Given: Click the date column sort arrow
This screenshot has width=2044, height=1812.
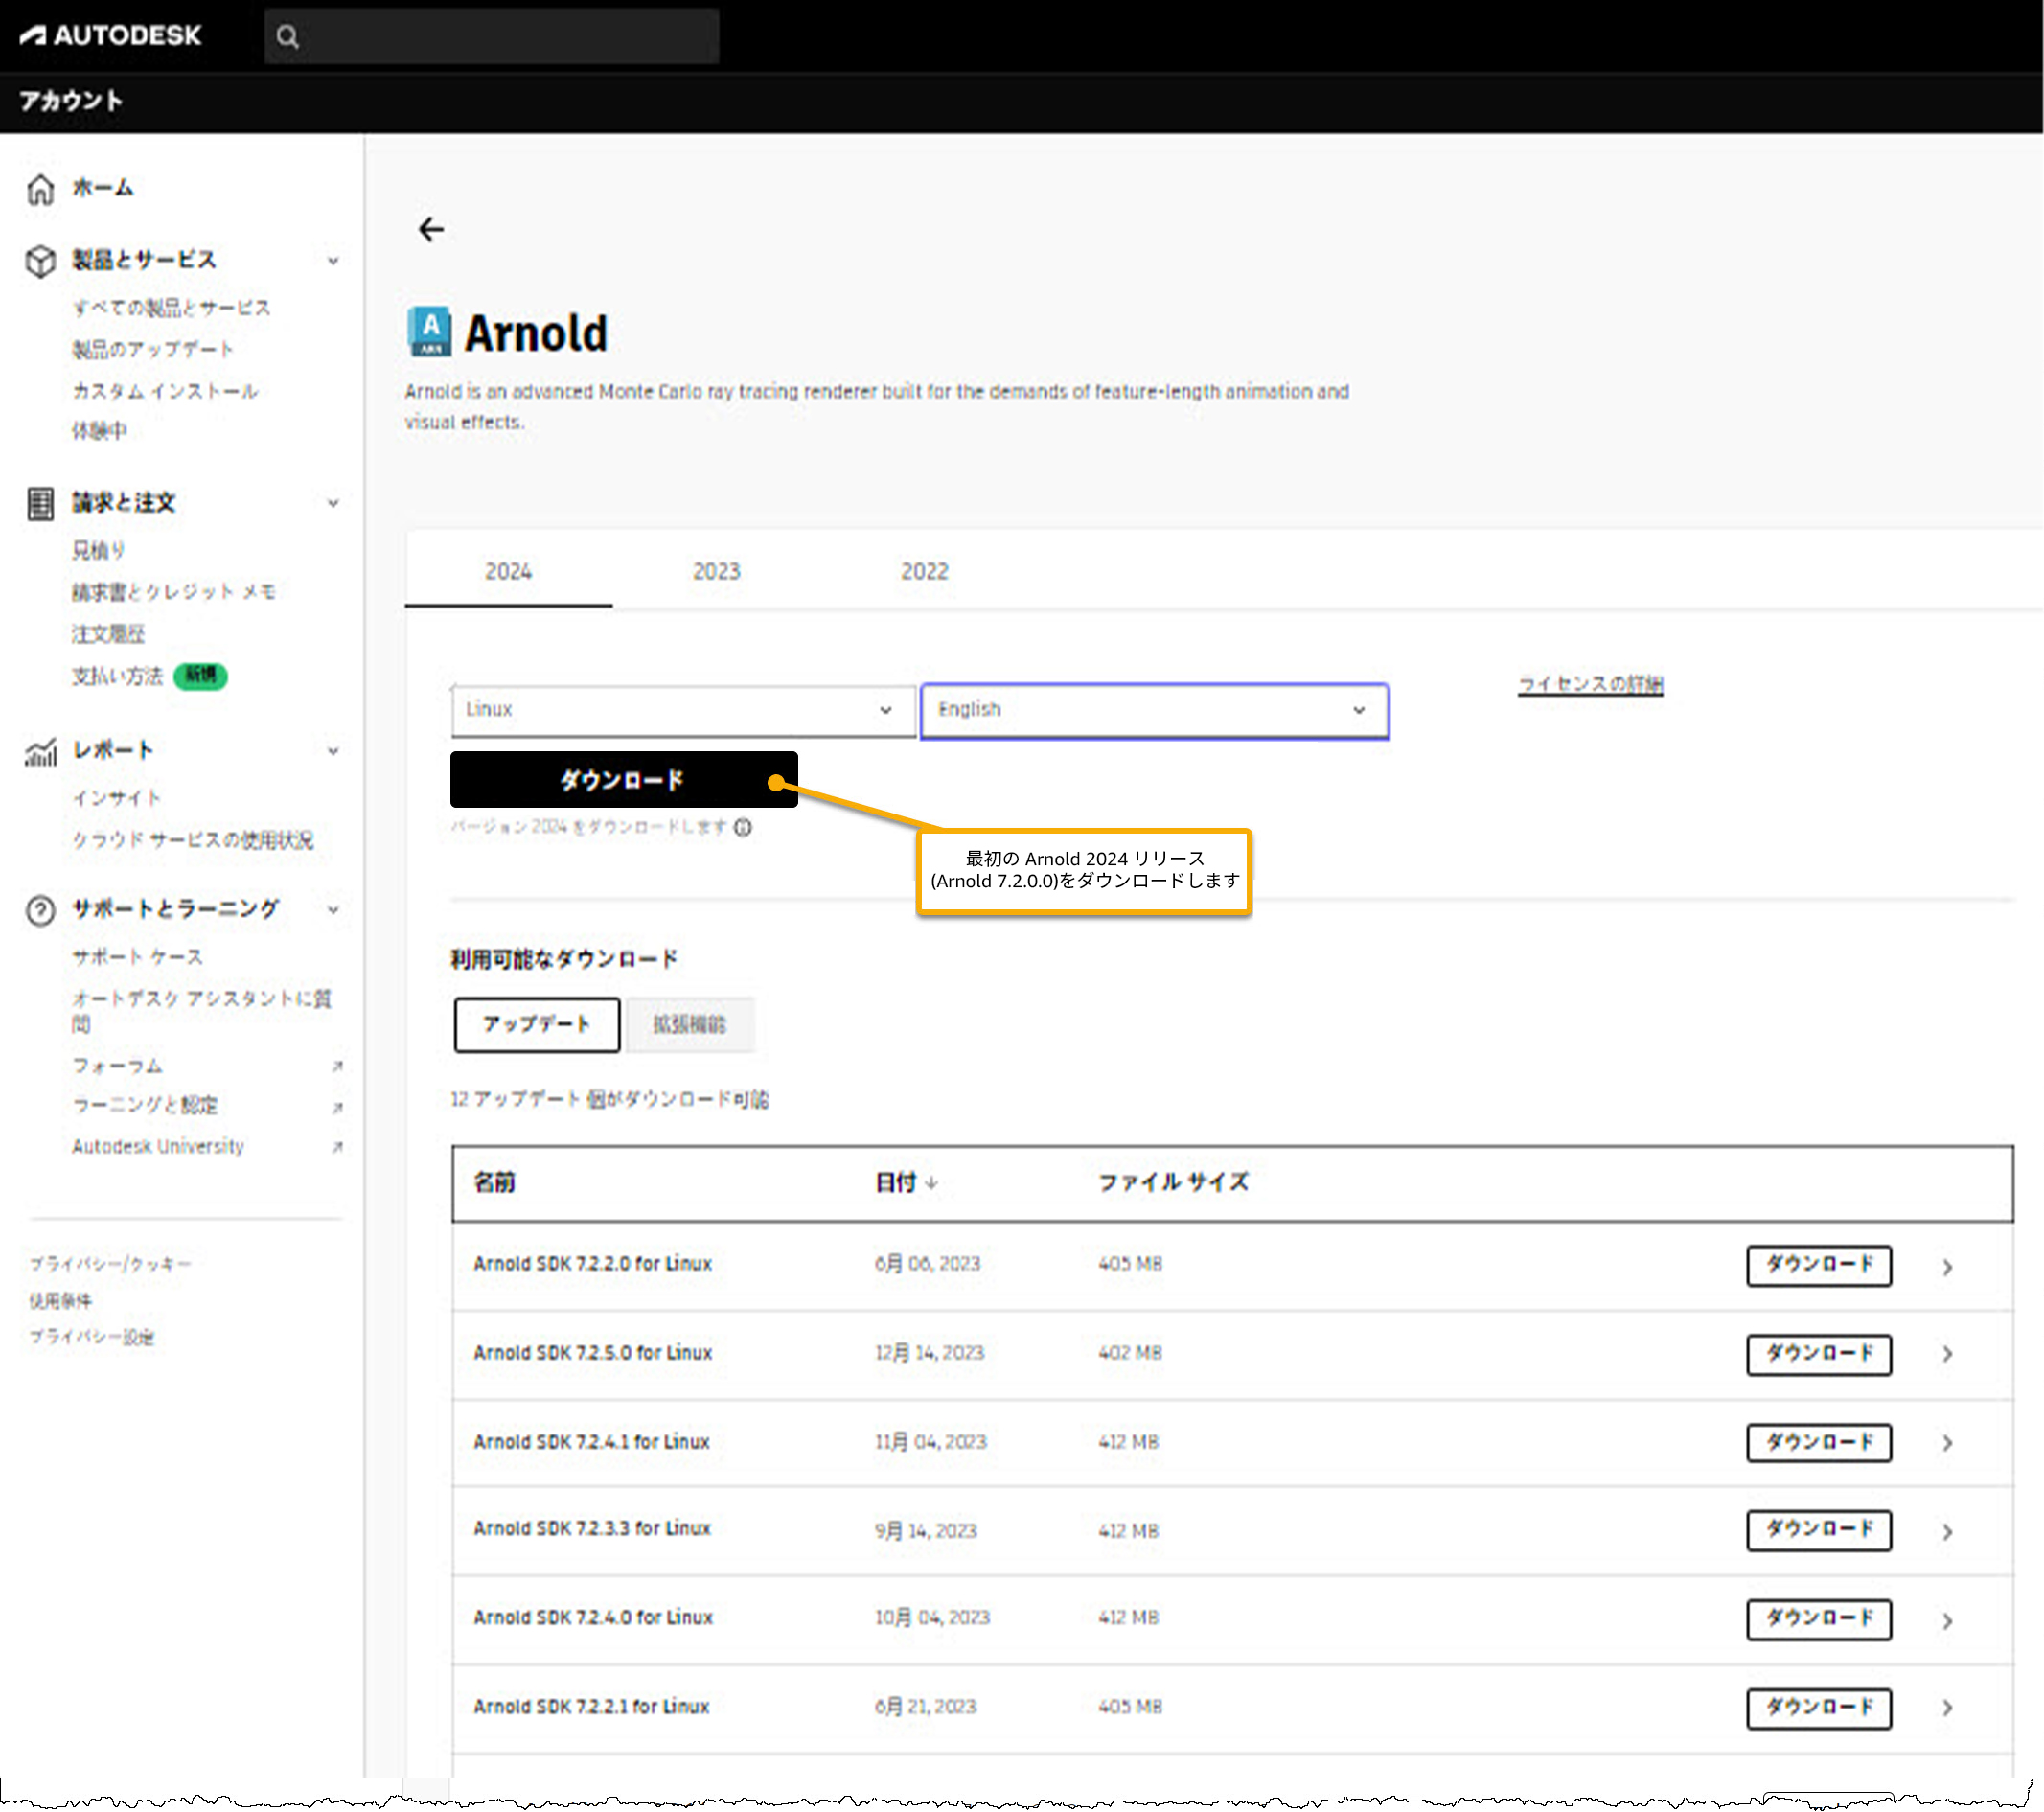Looking at the screenshot, I should click(x=932, y=1183).
